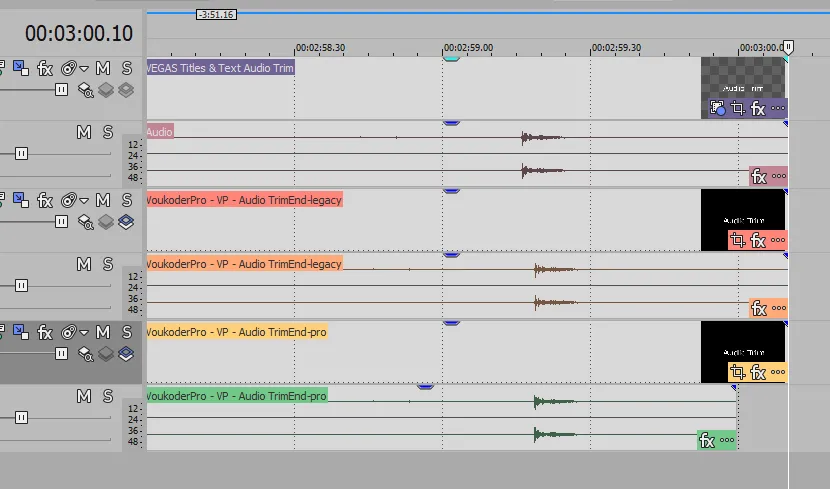Click the 00:03:00.10 timecode display
The image size is (830, 489).
click(x=79, y=33)
